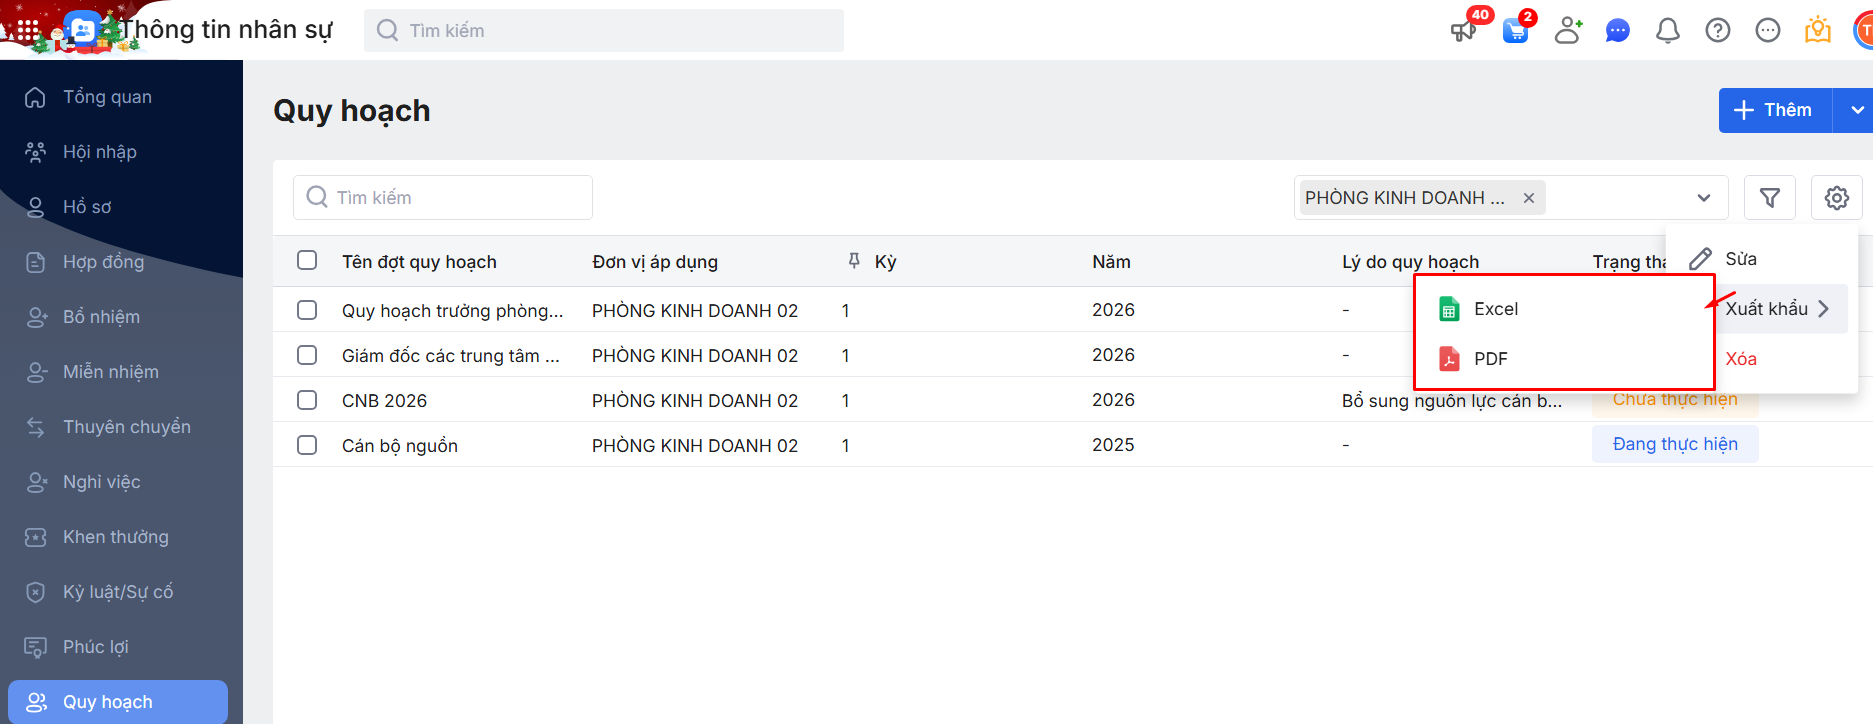This screenshot has height=724, width=1873.
Task: Select the Cán bộ nguồn row checkbox
Action: point(307,445)
